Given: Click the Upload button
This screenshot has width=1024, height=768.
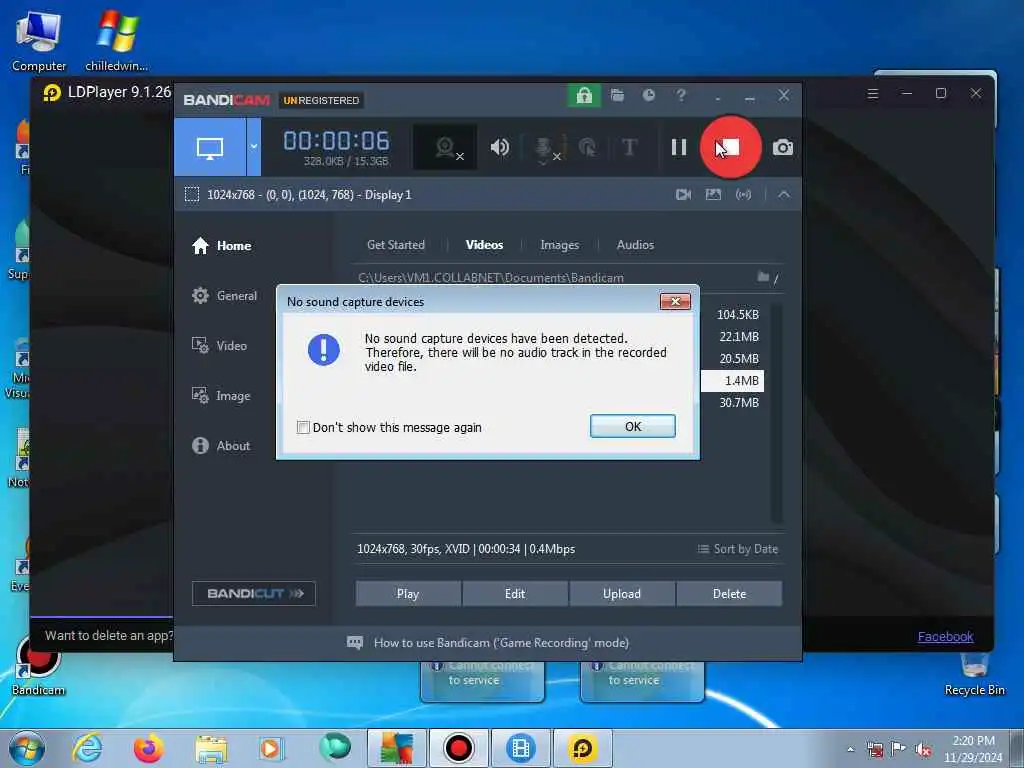Looking at the screenshot, I should click(622, 594).
